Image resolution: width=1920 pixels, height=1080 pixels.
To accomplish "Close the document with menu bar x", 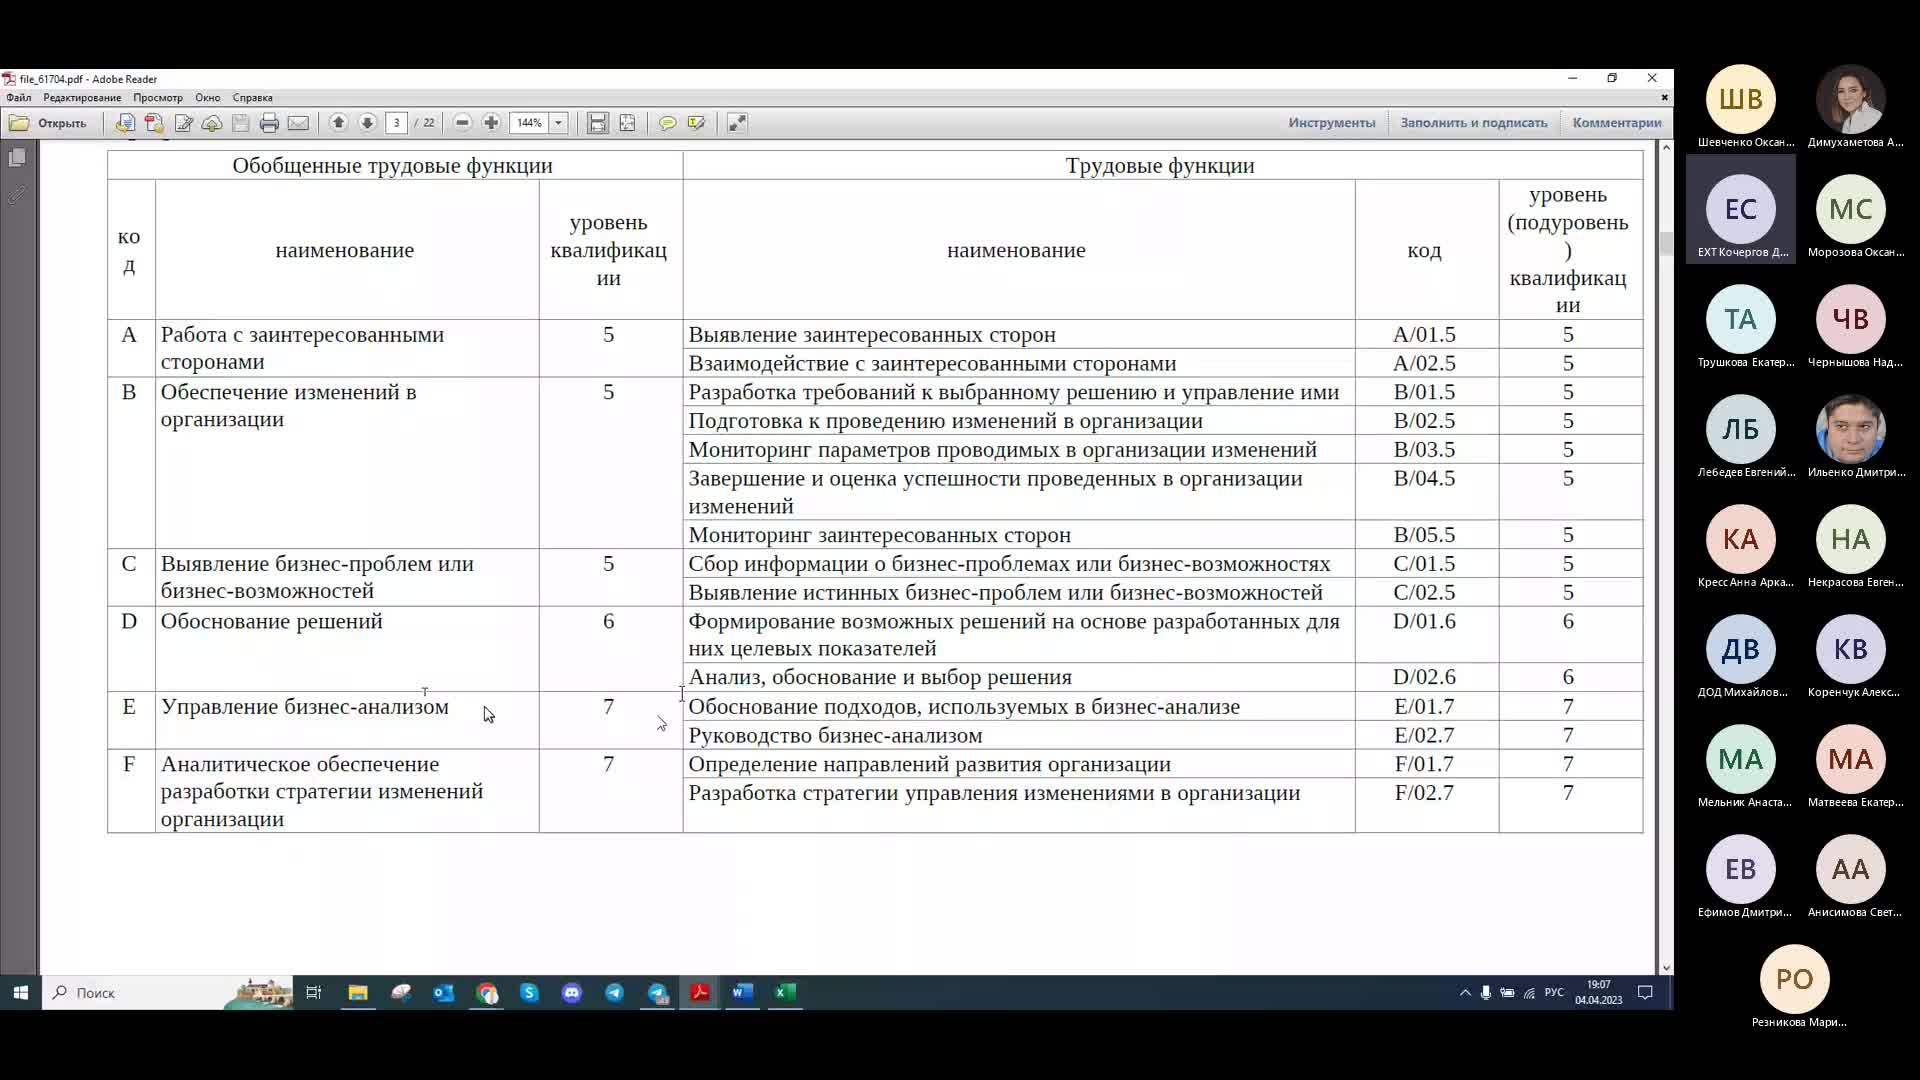I will pyautogui.click(x=1664, y=98).
